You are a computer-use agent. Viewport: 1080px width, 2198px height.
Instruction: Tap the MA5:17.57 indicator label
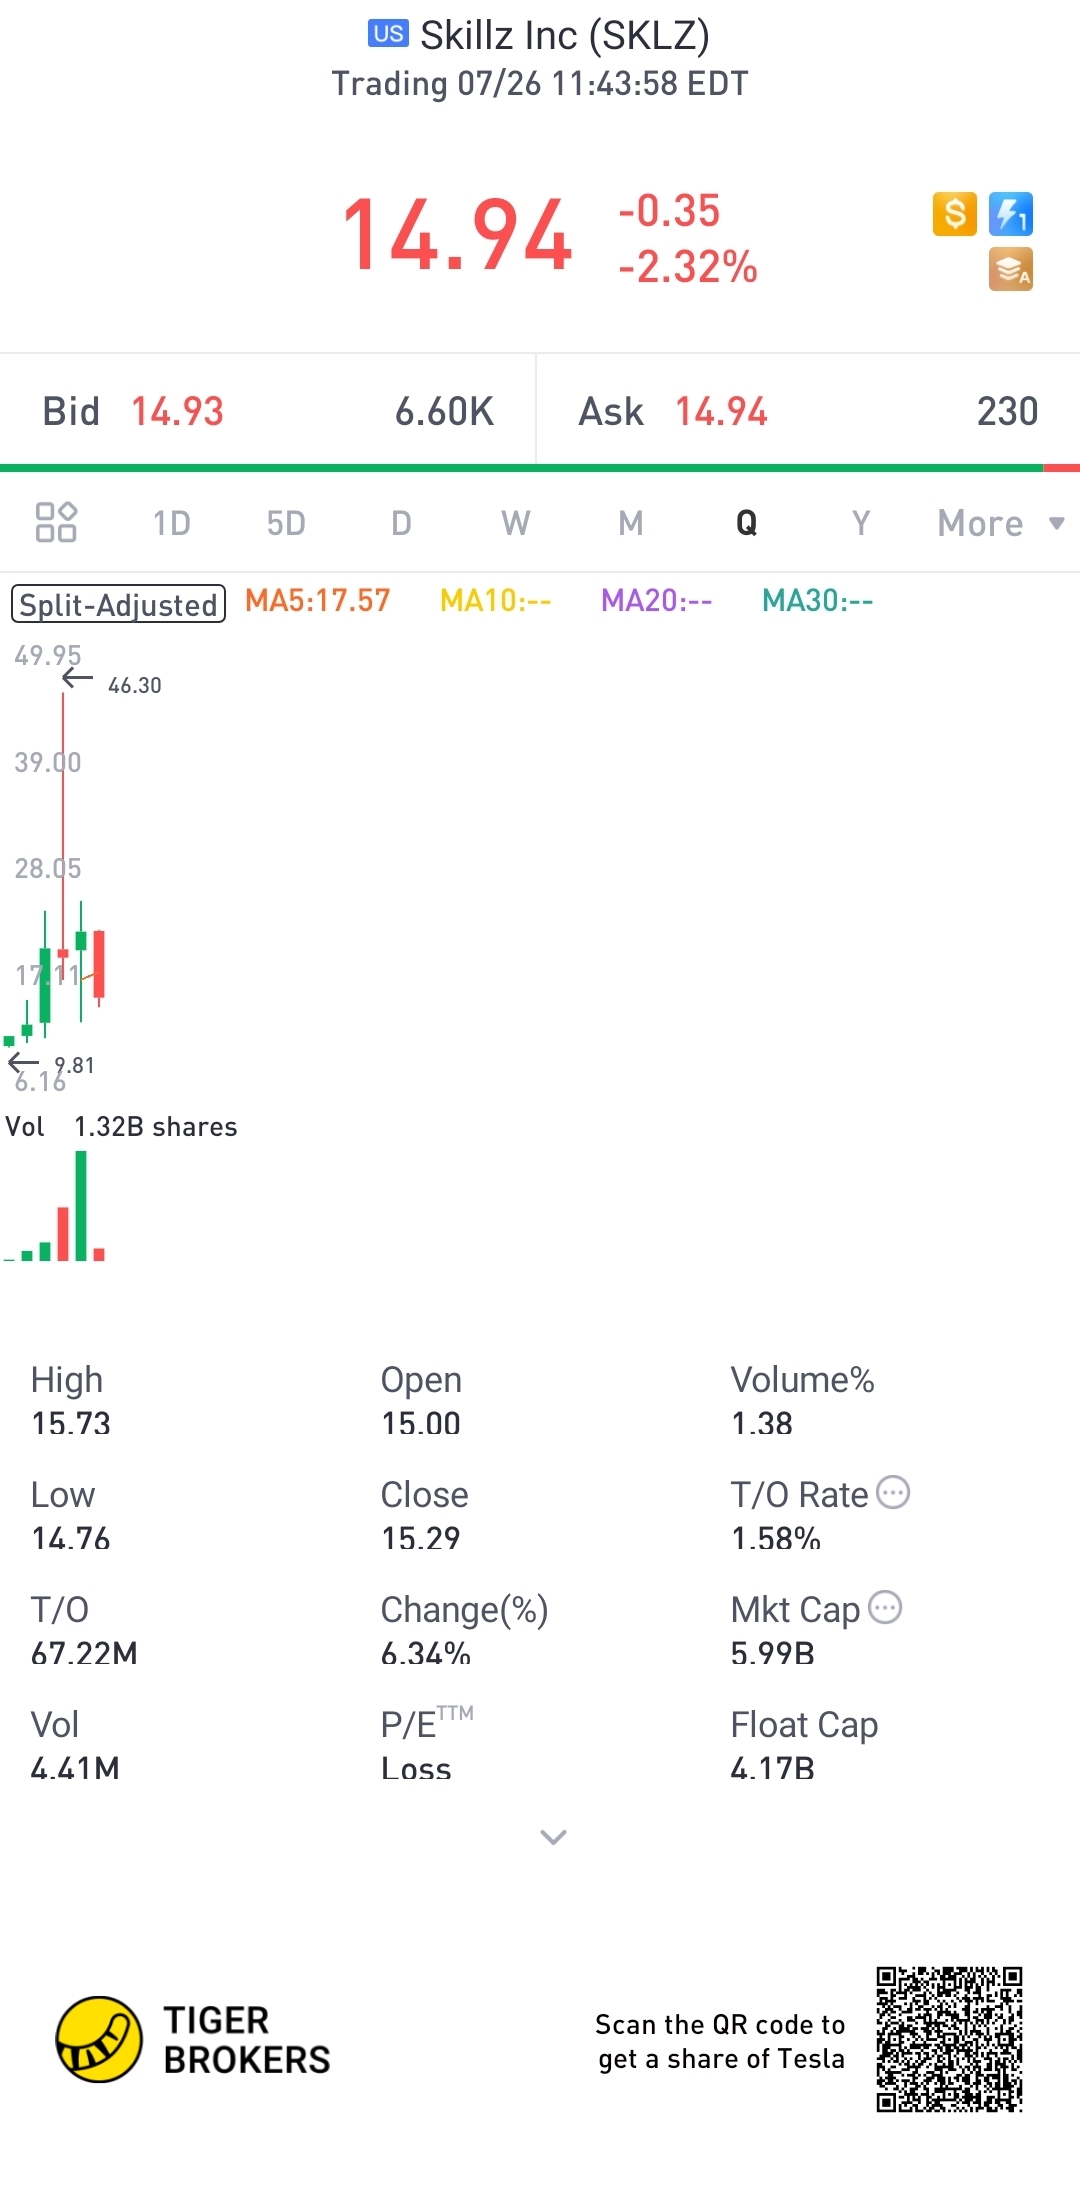point(317,600)
